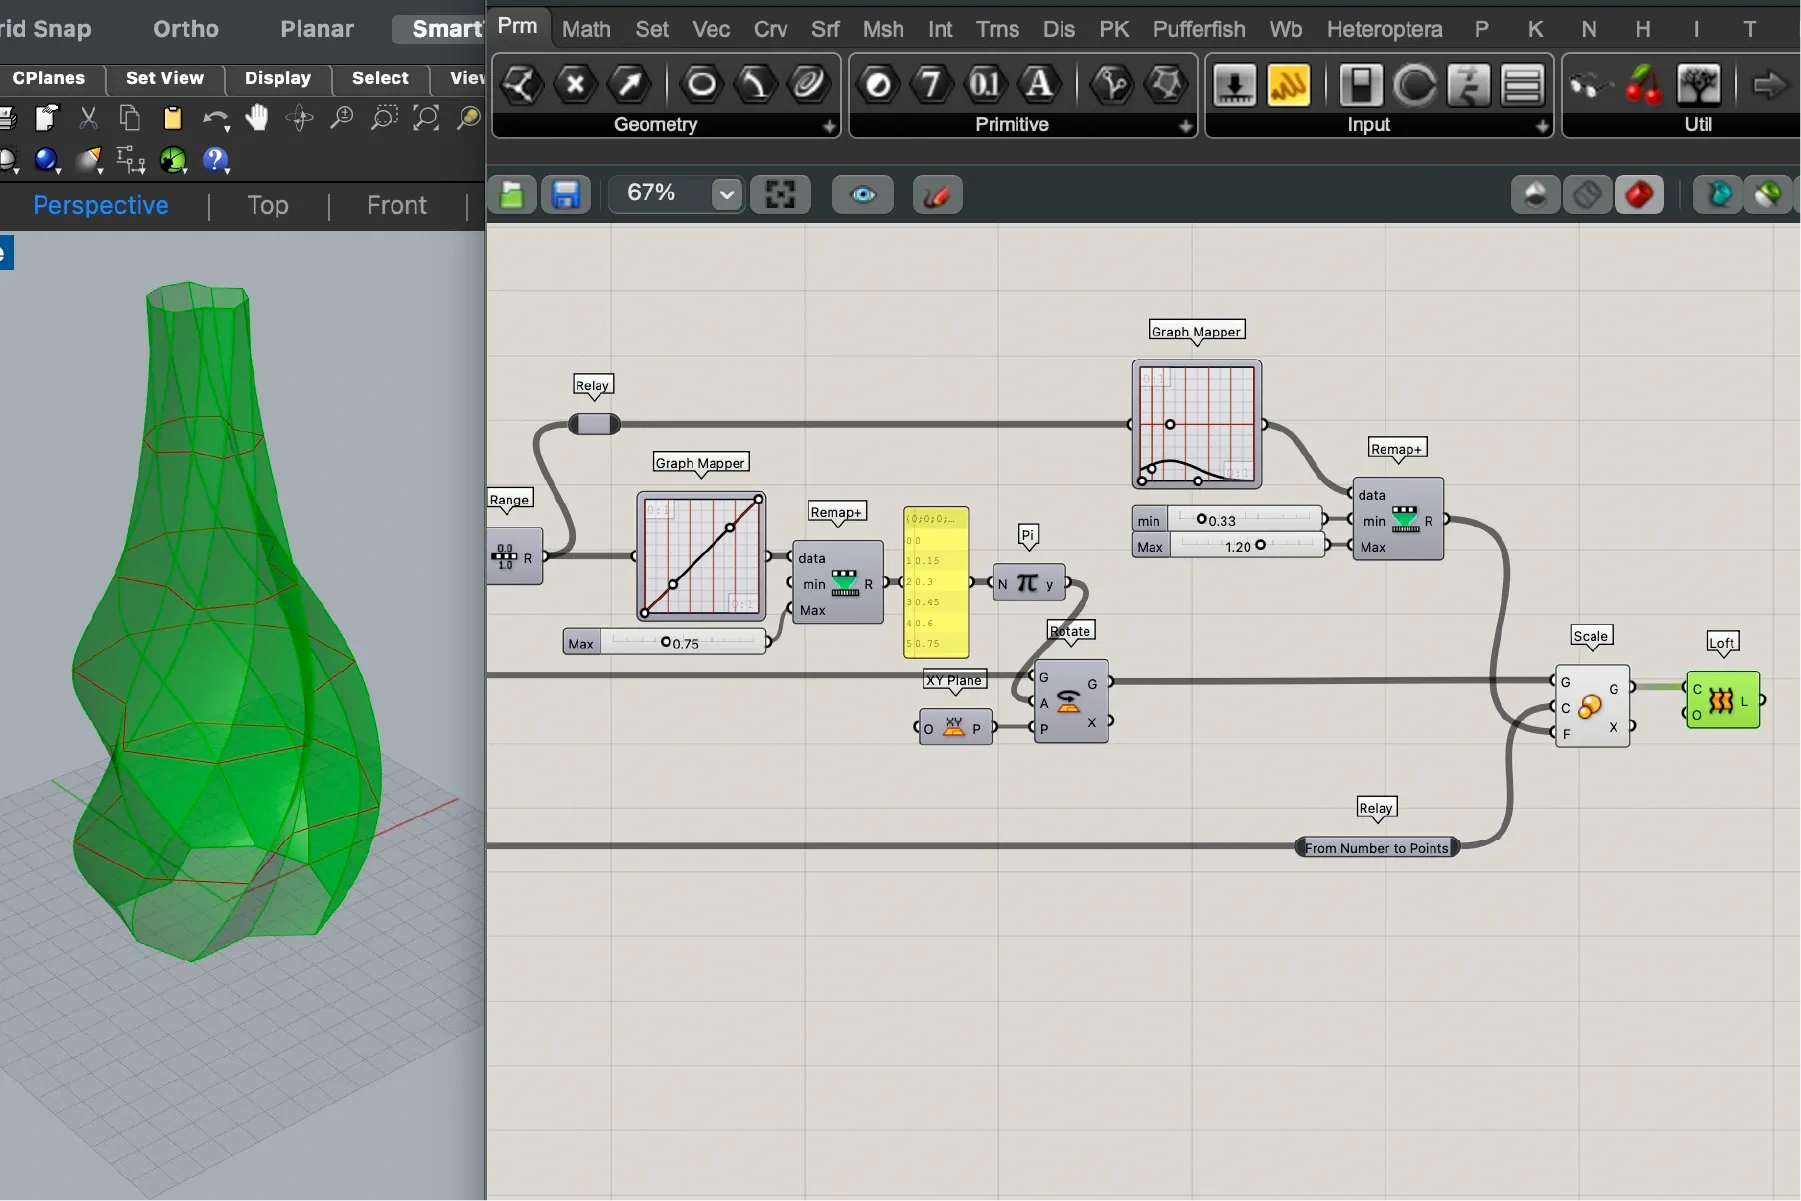Toggle Ortho mode
The height and width of the screenshot is (1201, 1801).
pyautogui.click(x=185, y=29)
